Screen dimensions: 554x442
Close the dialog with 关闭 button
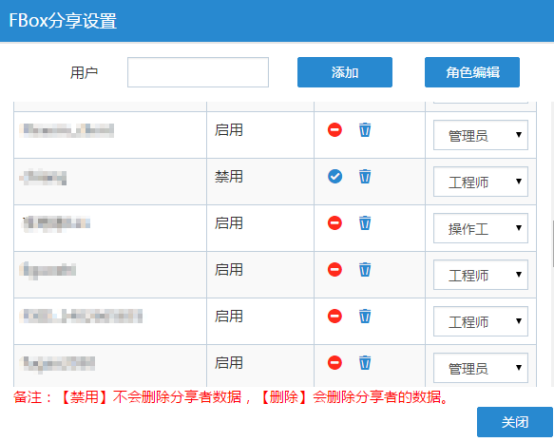pyautogui.click(x=515, y=422)
